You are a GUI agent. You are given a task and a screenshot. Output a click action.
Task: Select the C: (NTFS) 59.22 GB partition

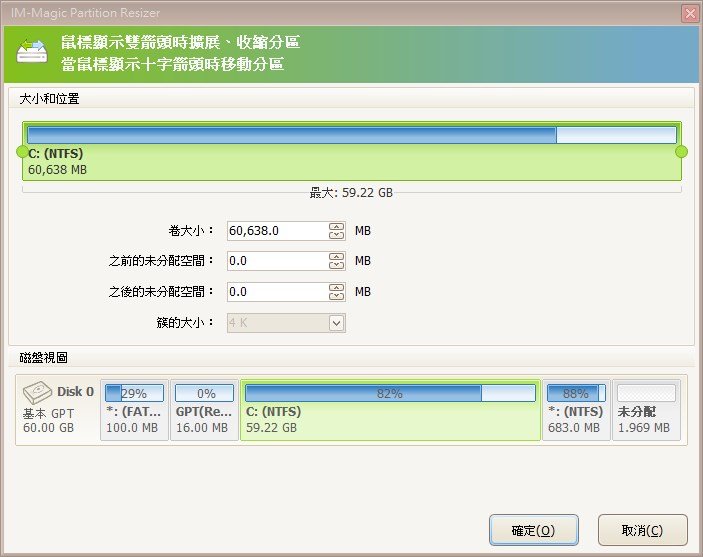(x=390, y=410)
